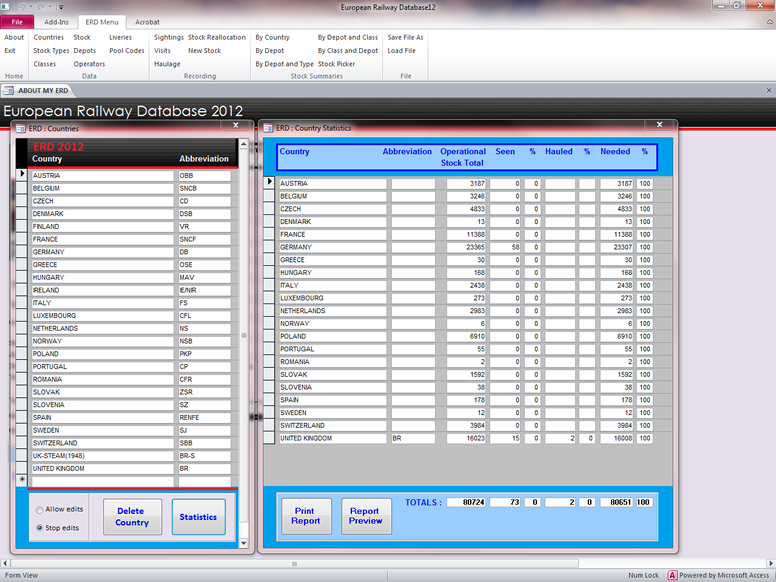Image resolution: width=776 pixels, height=582 pixels.
Task: Close the ERD : Countries window
Action: pos(236,125)
